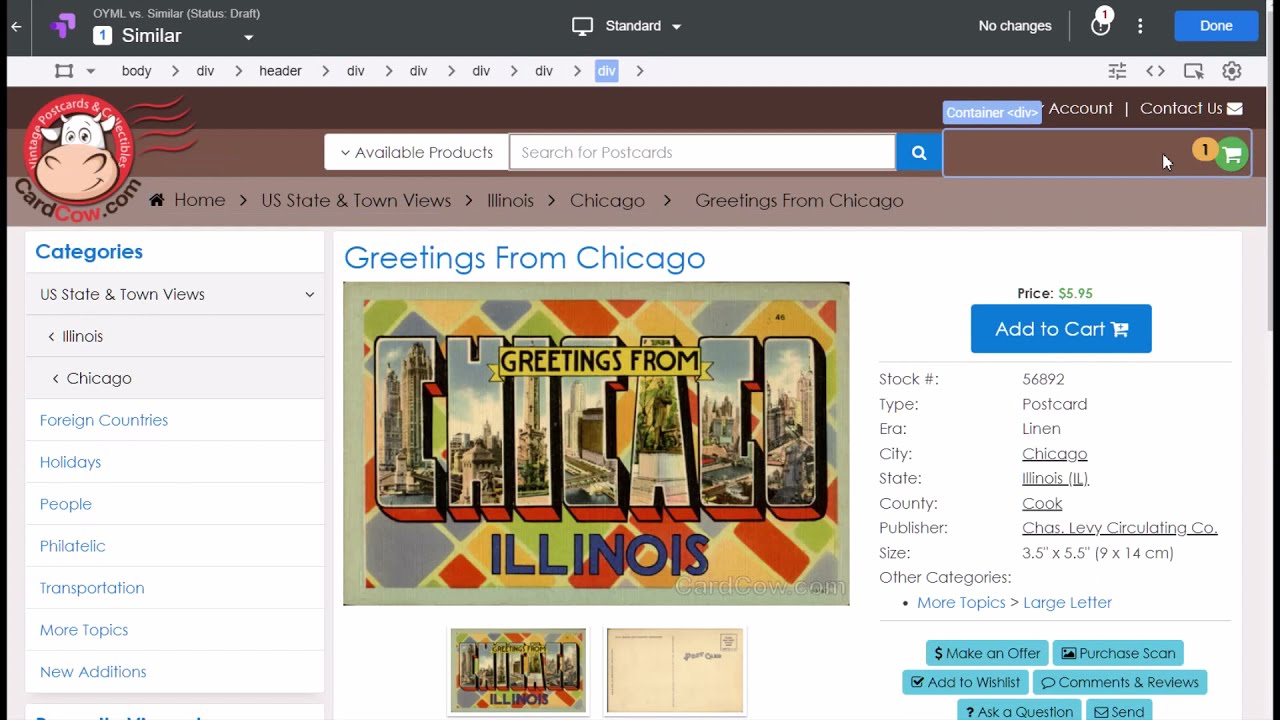Open the Chicago city link in details
The image size is (1280, 720).
[x=1054, y=454]
